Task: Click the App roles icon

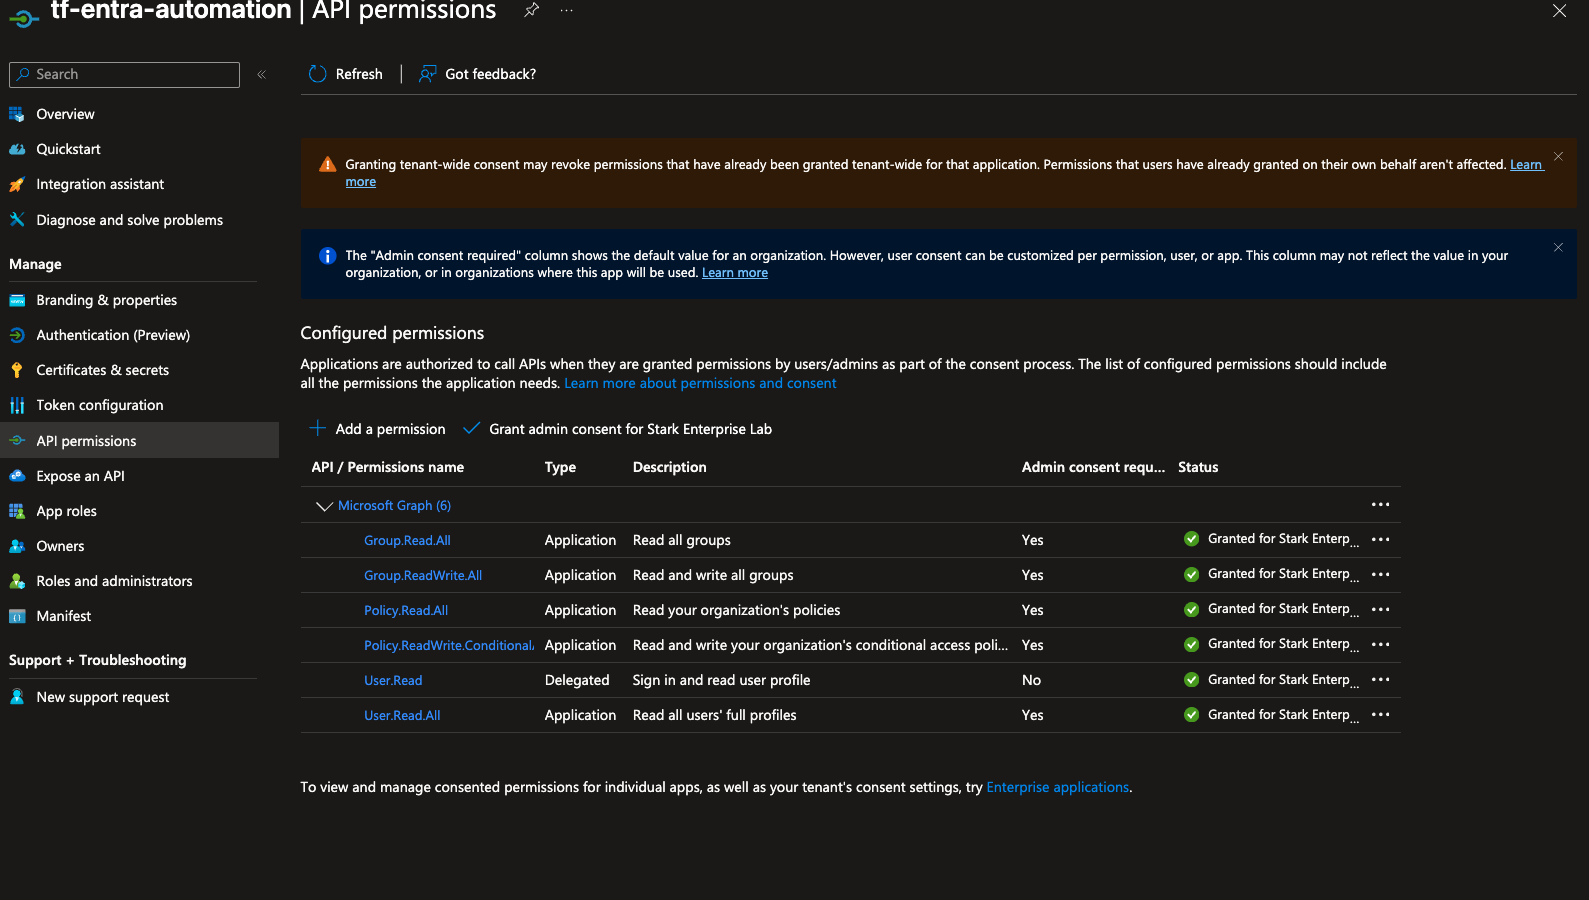Action: (17, 511)
